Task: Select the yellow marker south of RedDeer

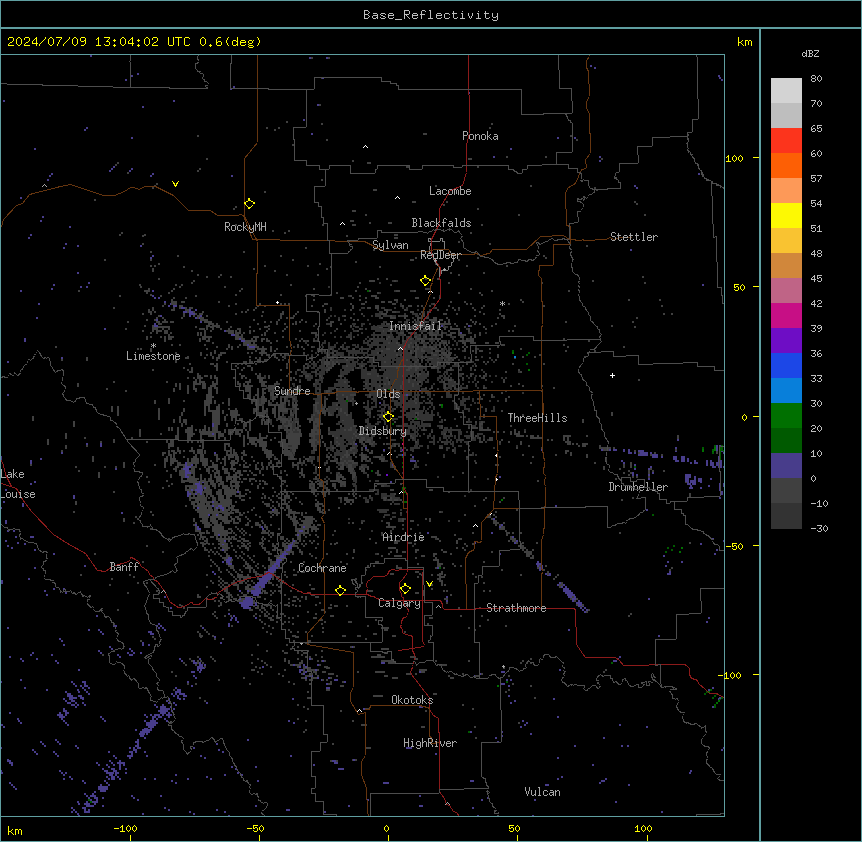Action: pyautogui.click(x=426, y=281)
